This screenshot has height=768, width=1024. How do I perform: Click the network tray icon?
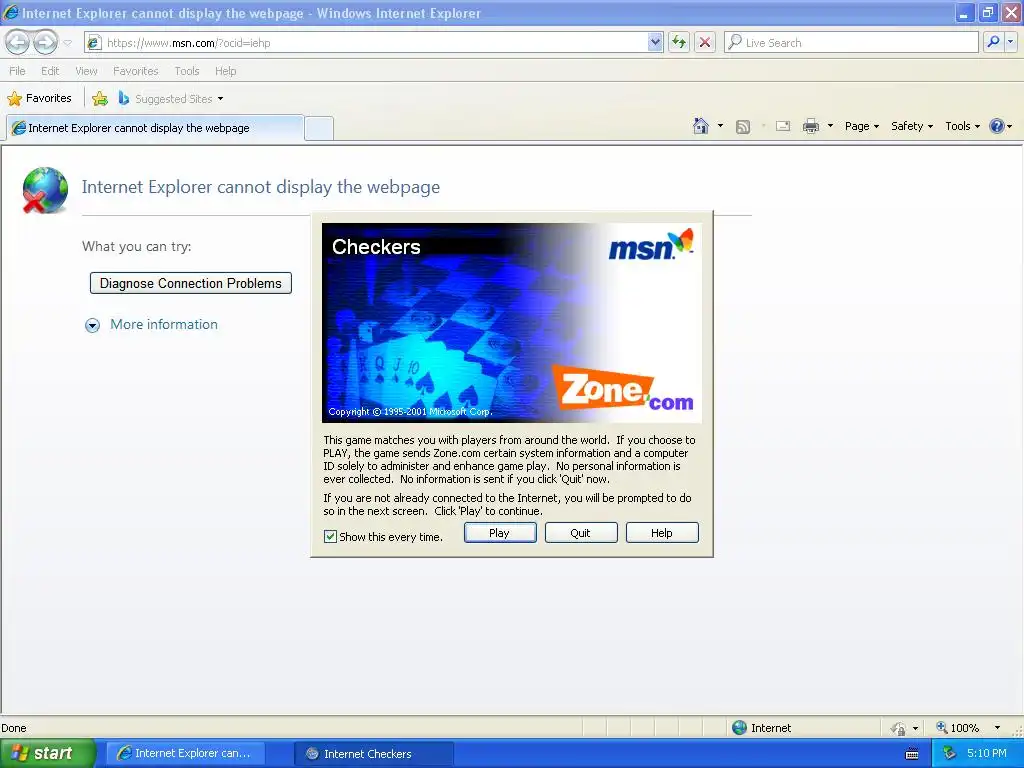coord(950,754)
